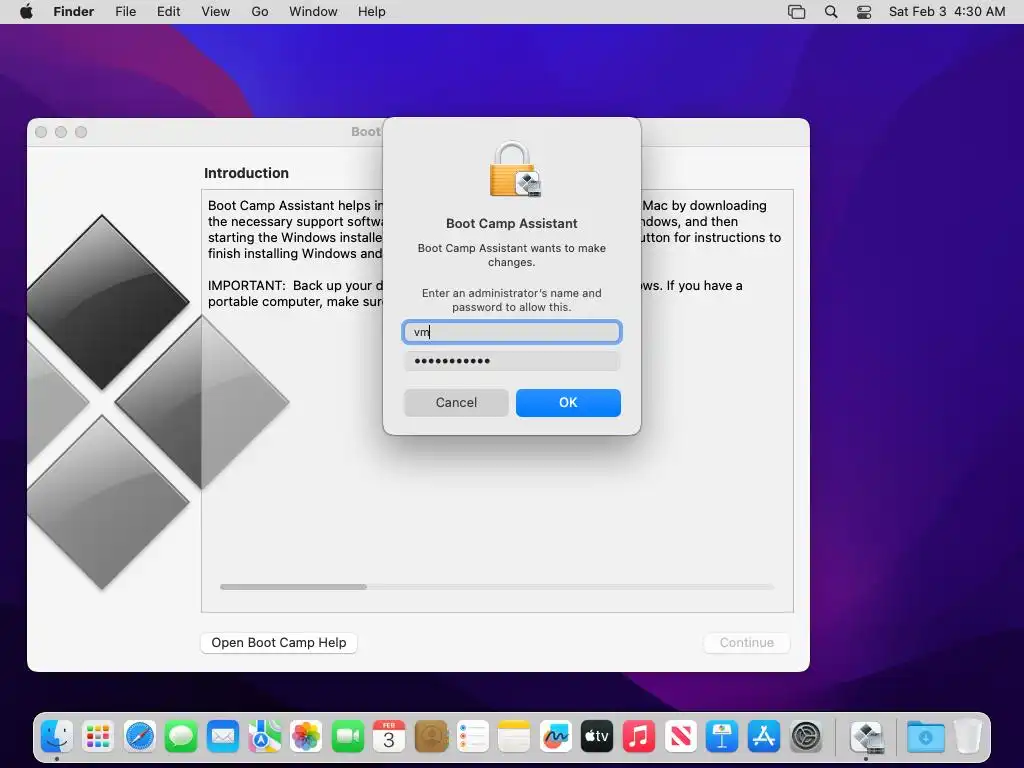Focus the password field
The image size is (1024, 768).
[512, 361]
